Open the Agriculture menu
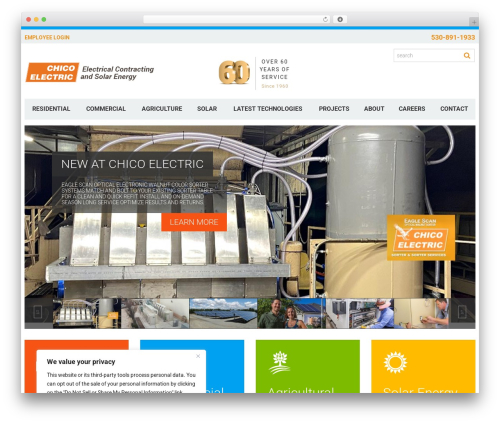This screenshot has height=423, width=500. click(162, 109)
